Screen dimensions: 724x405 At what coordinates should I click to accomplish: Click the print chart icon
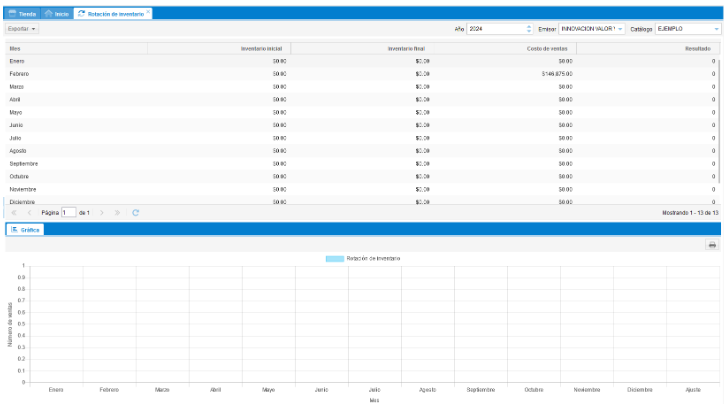pyautogui.click(x=712, y=245)
